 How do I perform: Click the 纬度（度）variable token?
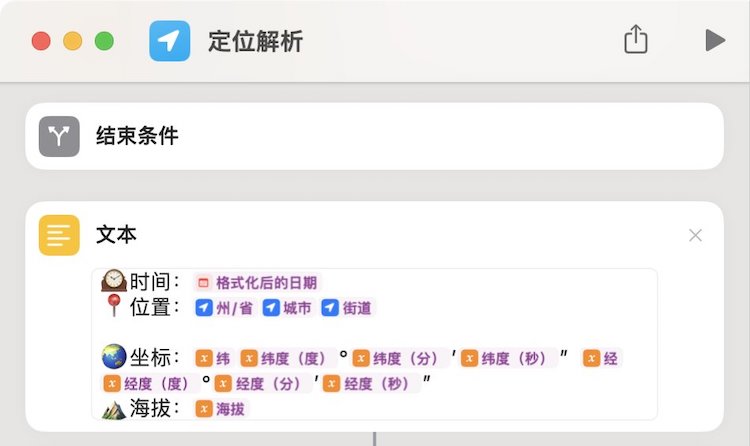(286, 358)
